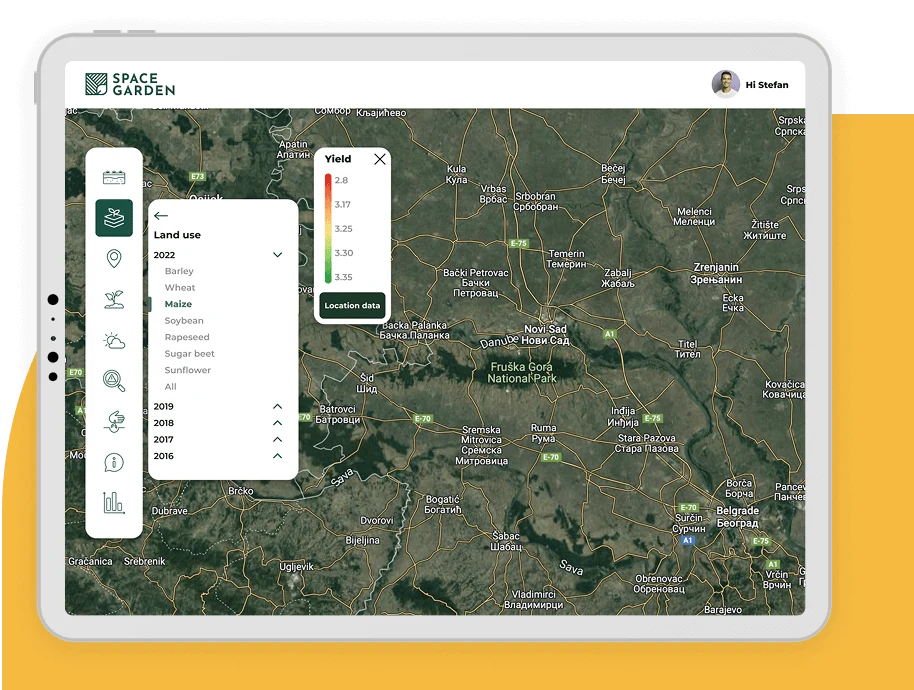Click the Zrenjanin label on the map

click(716, 273)
